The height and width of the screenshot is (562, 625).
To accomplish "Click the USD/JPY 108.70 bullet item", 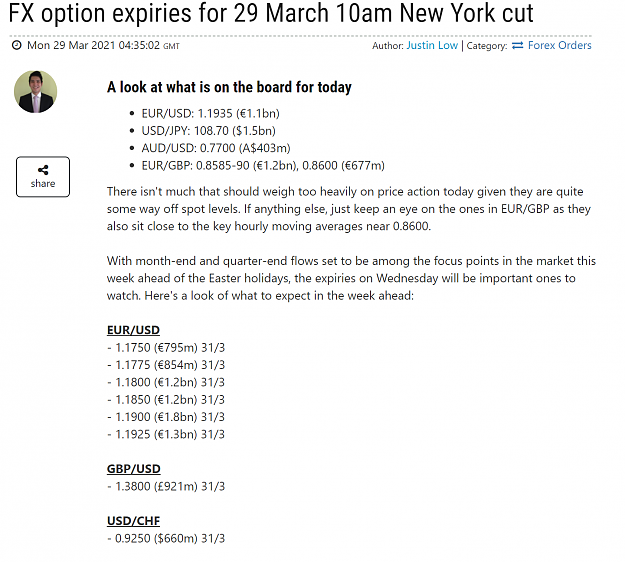I will pyautogui.click(x=208, y=131).
